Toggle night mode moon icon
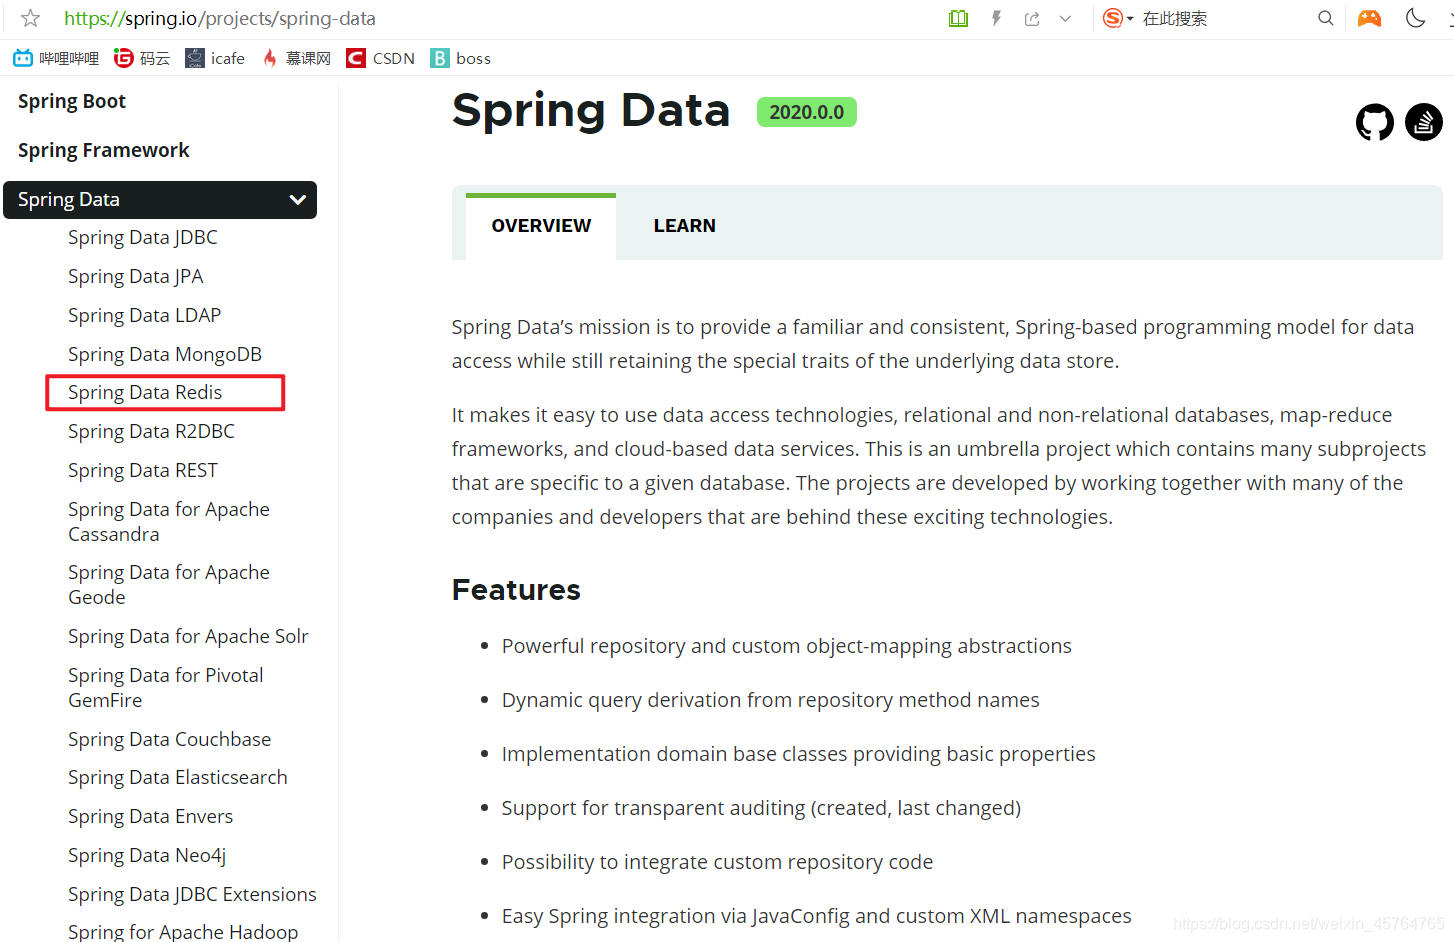The height and width of the screenshot is (942, 1454). click(x=1415, y=18)
